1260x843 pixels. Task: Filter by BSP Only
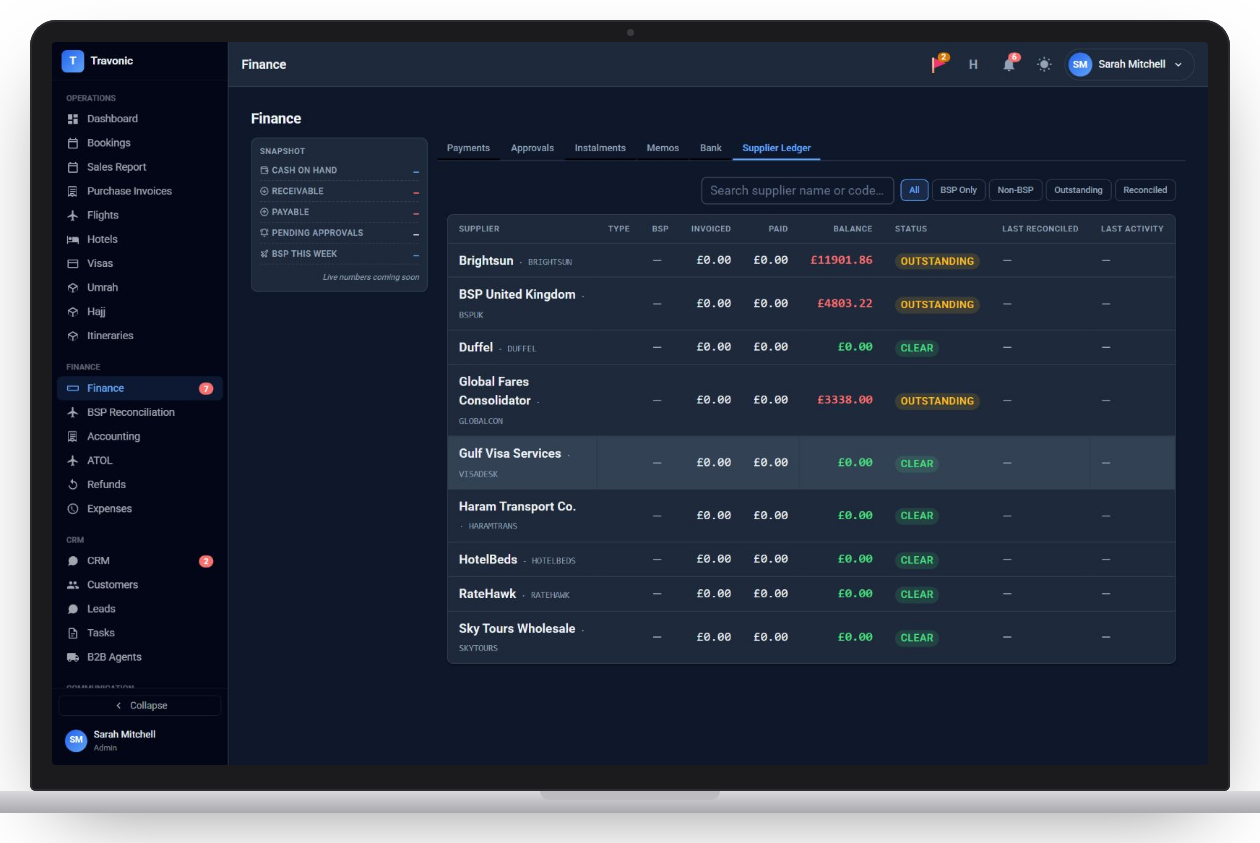click(959, 190)
